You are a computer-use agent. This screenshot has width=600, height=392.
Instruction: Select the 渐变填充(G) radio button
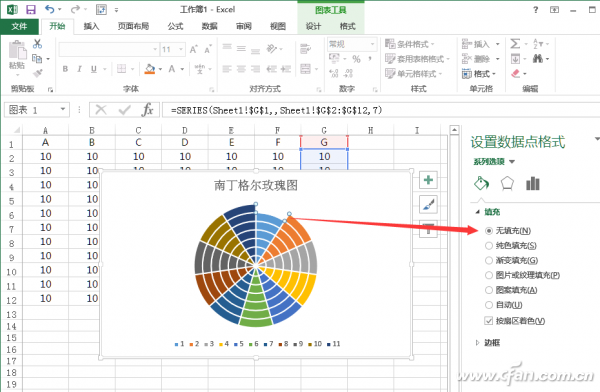point(489,260)
